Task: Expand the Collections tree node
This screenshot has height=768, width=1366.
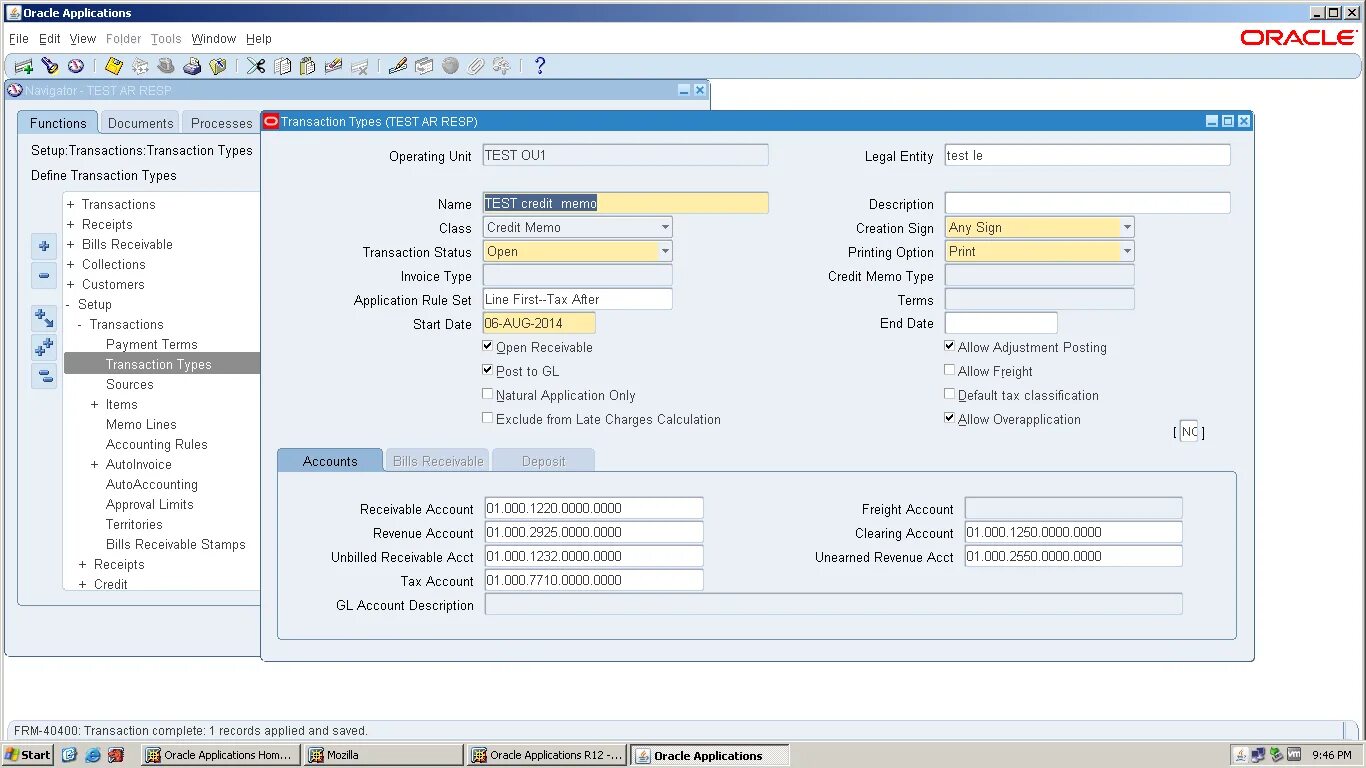Action: (x=71, y=264)
